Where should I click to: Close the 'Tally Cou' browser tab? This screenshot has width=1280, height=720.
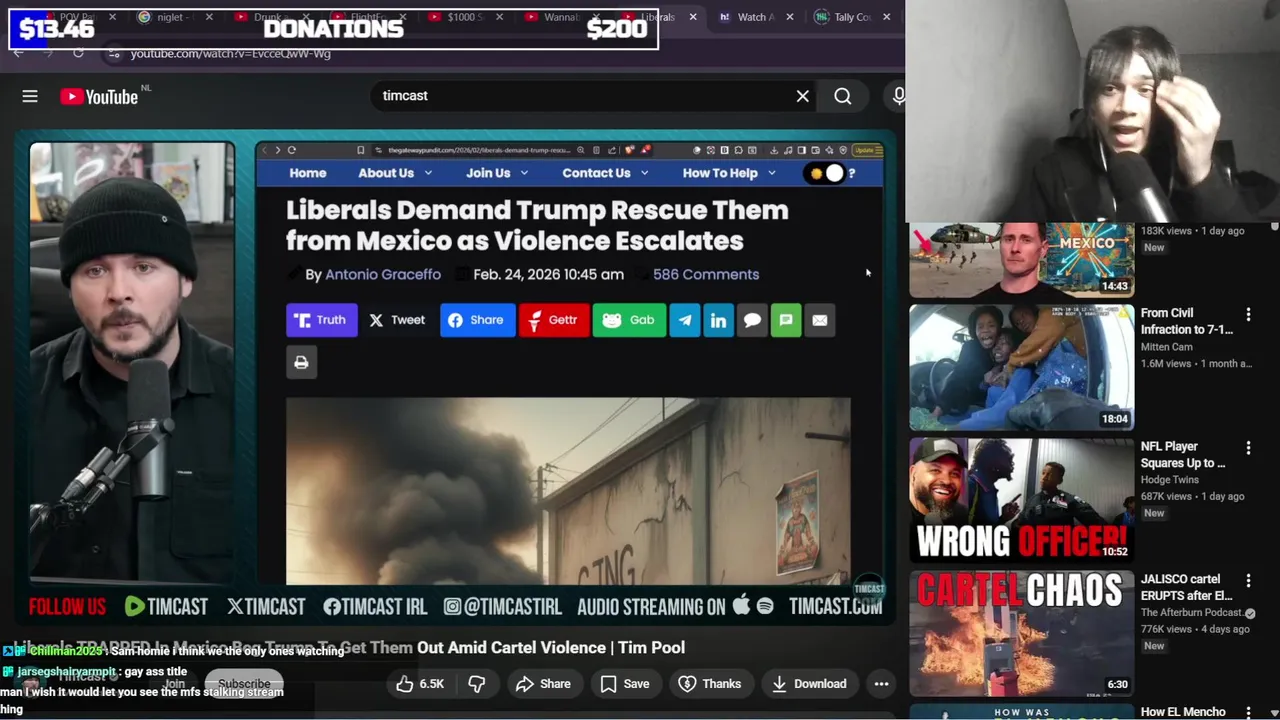coord(886,17)
